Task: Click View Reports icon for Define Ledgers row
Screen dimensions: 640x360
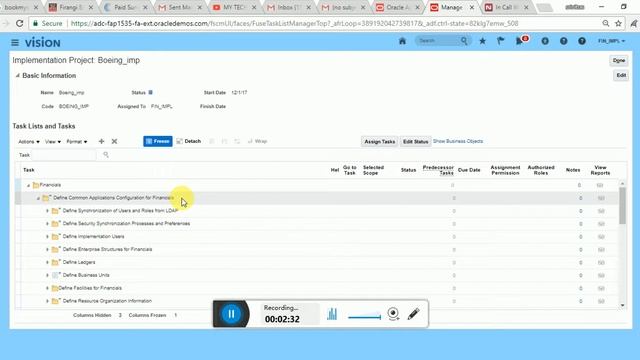Action: (x=601, y=262)
